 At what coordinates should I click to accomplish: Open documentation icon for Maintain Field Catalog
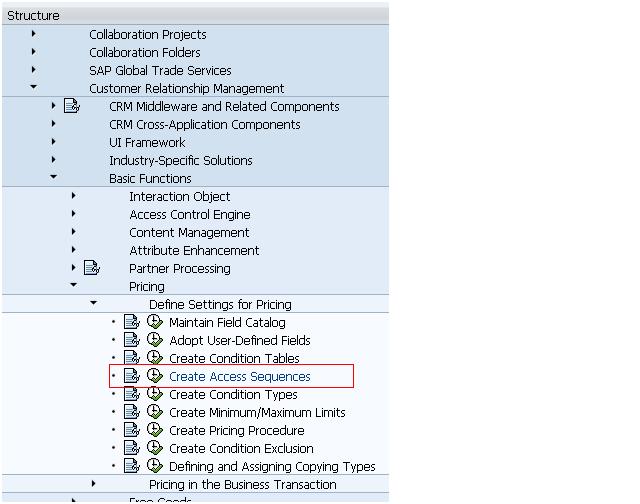pyautogui.click(x=132, y=322)
